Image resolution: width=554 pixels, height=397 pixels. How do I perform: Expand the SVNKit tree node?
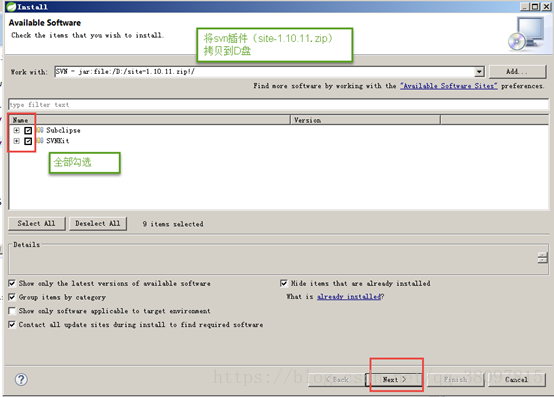tap(16, 141)
